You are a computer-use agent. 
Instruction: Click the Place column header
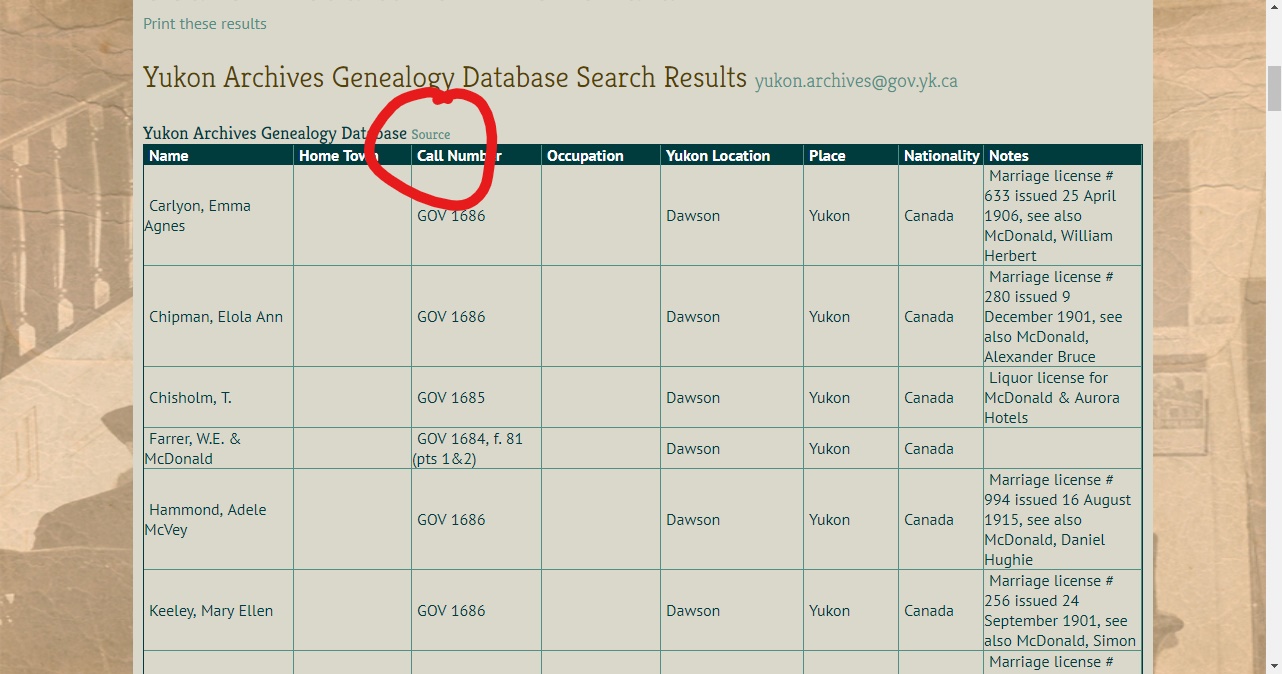[x=827, y=156]
